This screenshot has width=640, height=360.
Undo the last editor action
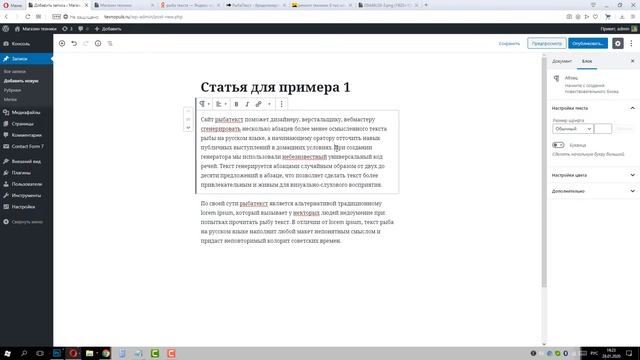74,43
